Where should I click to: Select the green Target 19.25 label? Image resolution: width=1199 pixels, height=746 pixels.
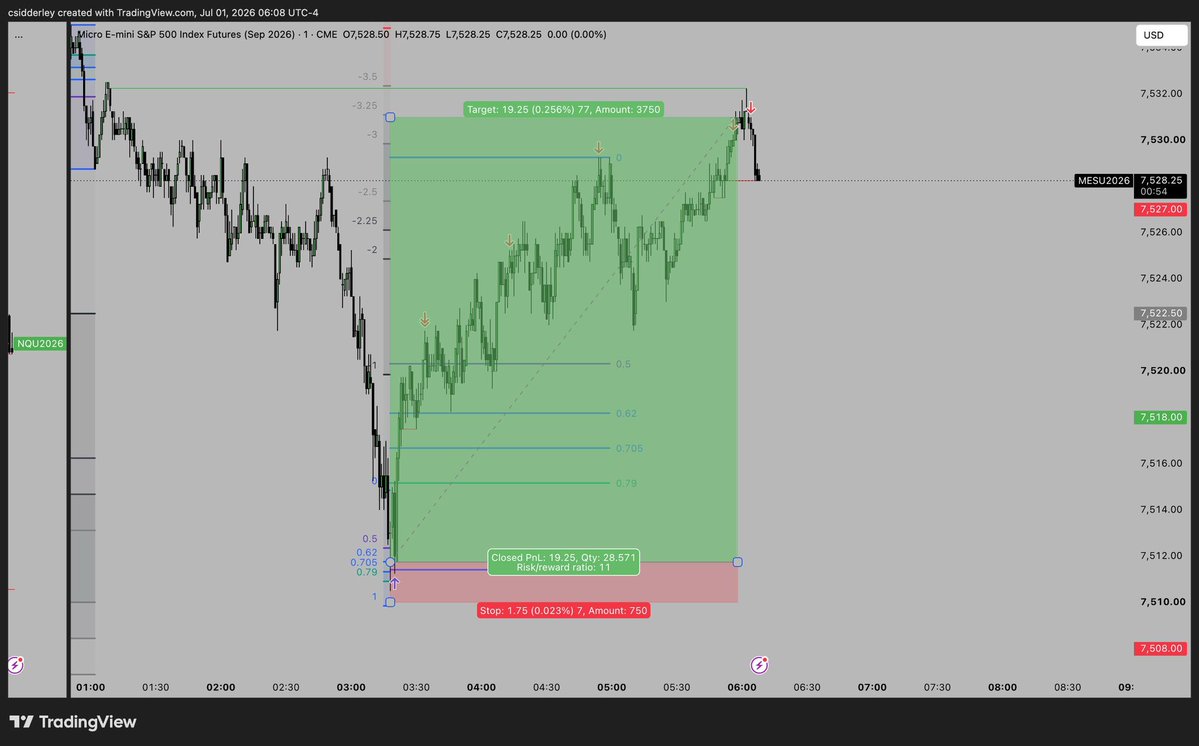(x=563, y=109)
